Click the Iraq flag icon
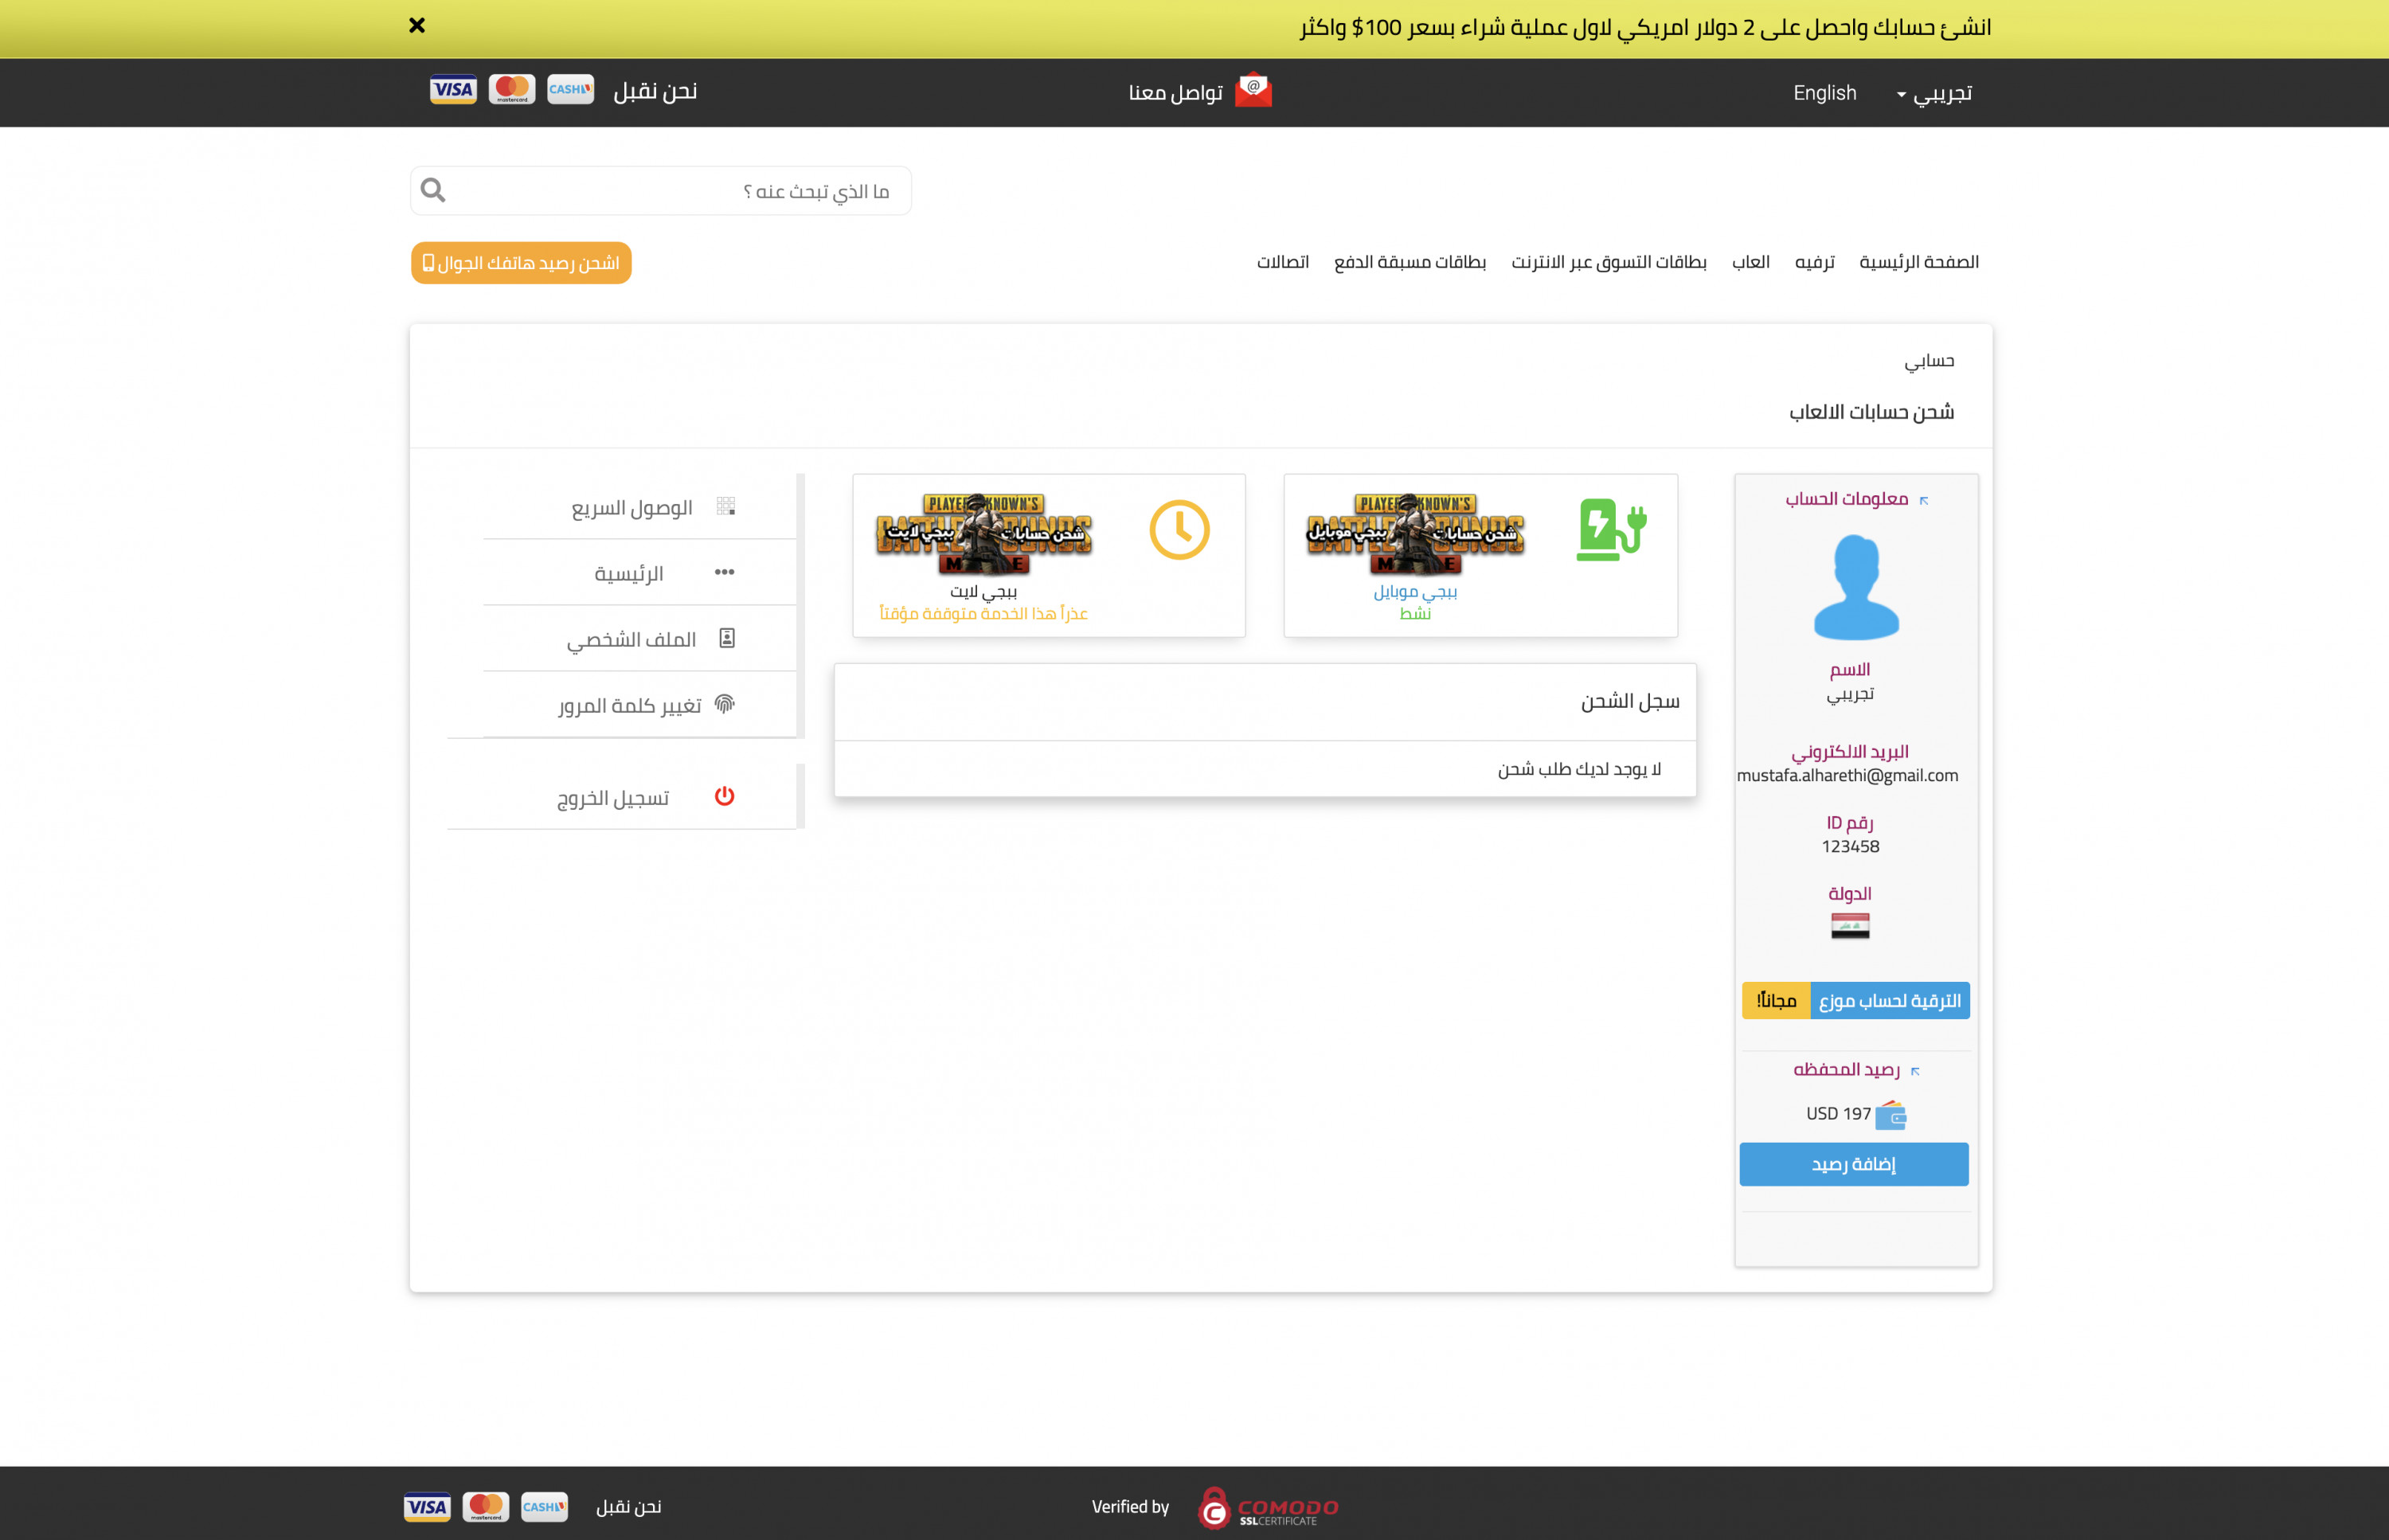2389x1540 pixels. click(1850, 926)
